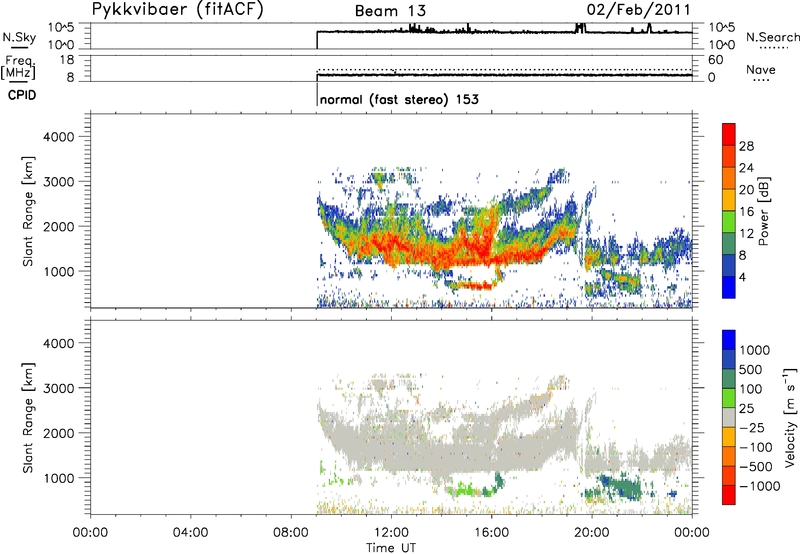Select the 'N.Sky' legend label

[x=19, y=37]
